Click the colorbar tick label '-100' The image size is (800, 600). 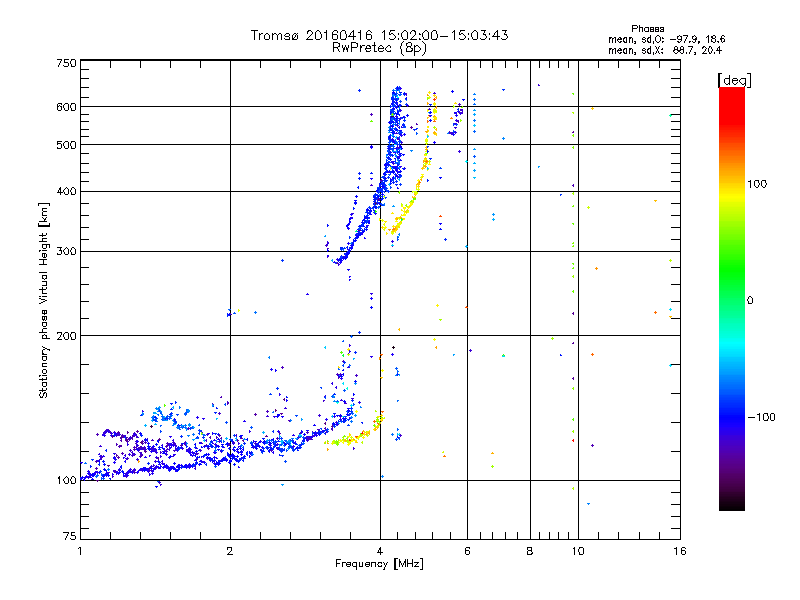pos(761,417)
